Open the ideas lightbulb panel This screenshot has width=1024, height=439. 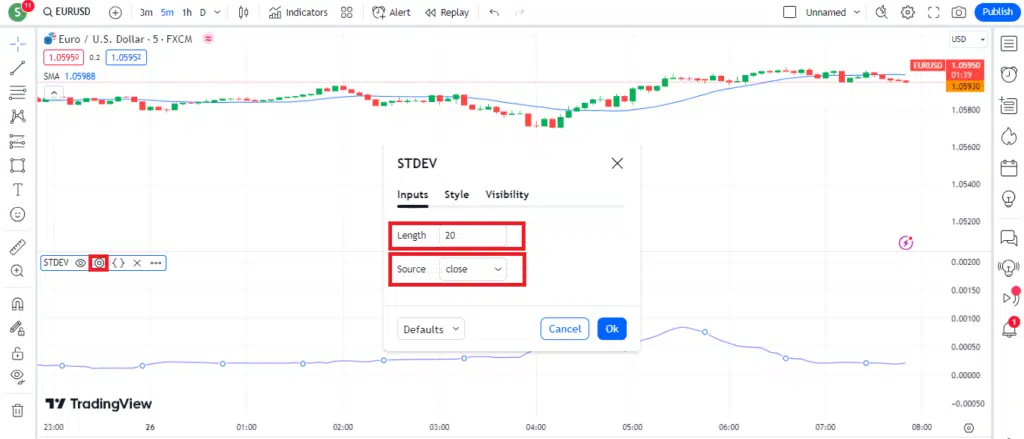pos(1009,198)
